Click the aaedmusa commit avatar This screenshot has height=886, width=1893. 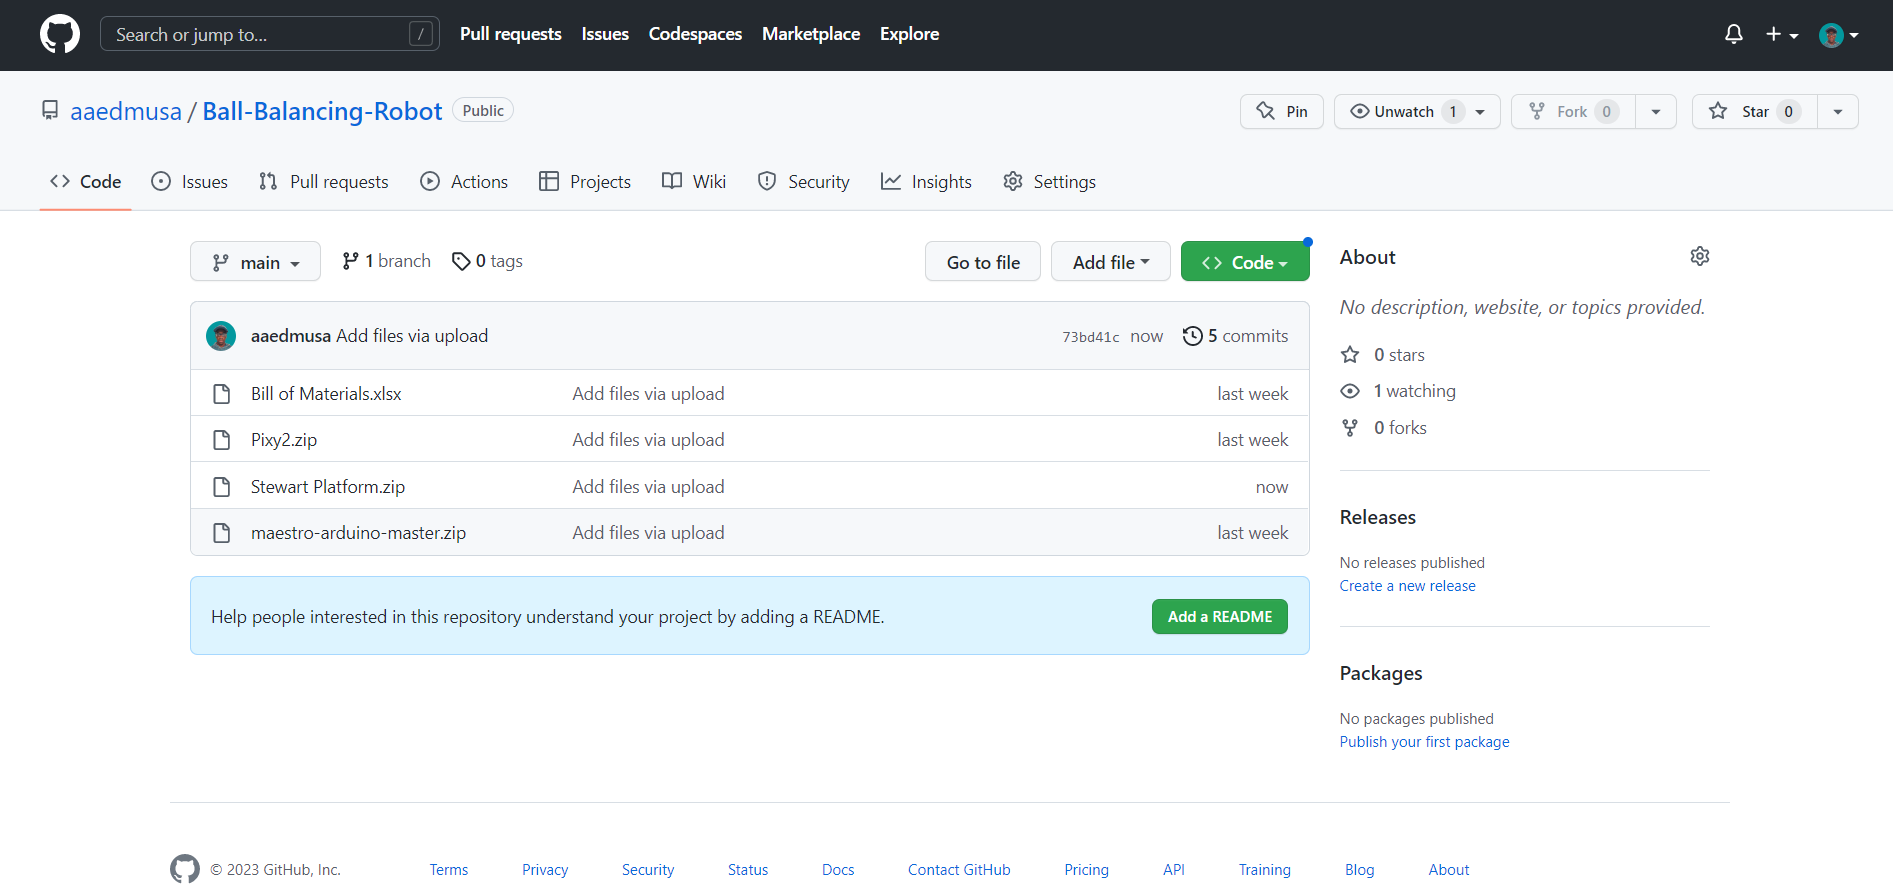(221, 336)
